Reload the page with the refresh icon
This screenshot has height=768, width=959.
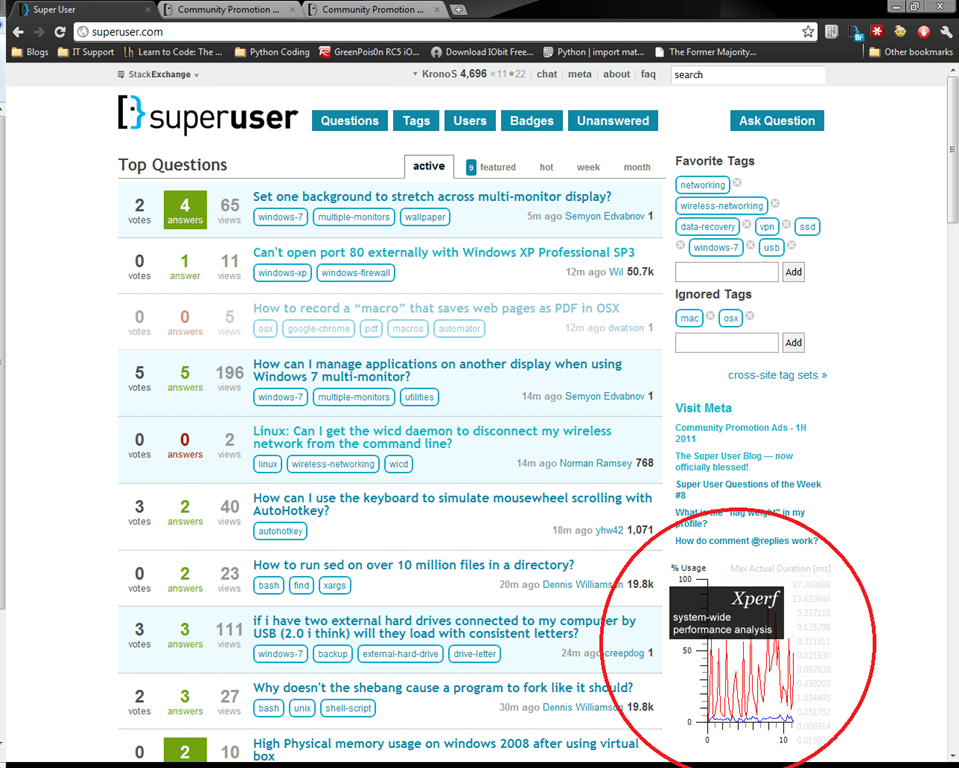click(x=59, y=32)
